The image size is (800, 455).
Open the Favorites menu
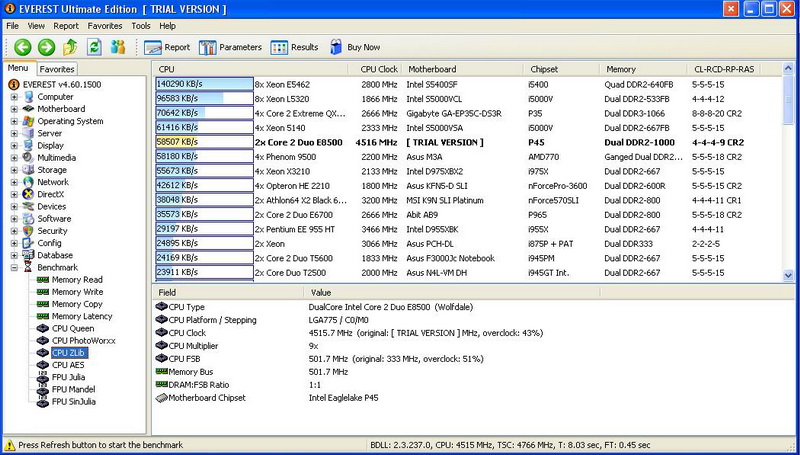tap(105, 26)
